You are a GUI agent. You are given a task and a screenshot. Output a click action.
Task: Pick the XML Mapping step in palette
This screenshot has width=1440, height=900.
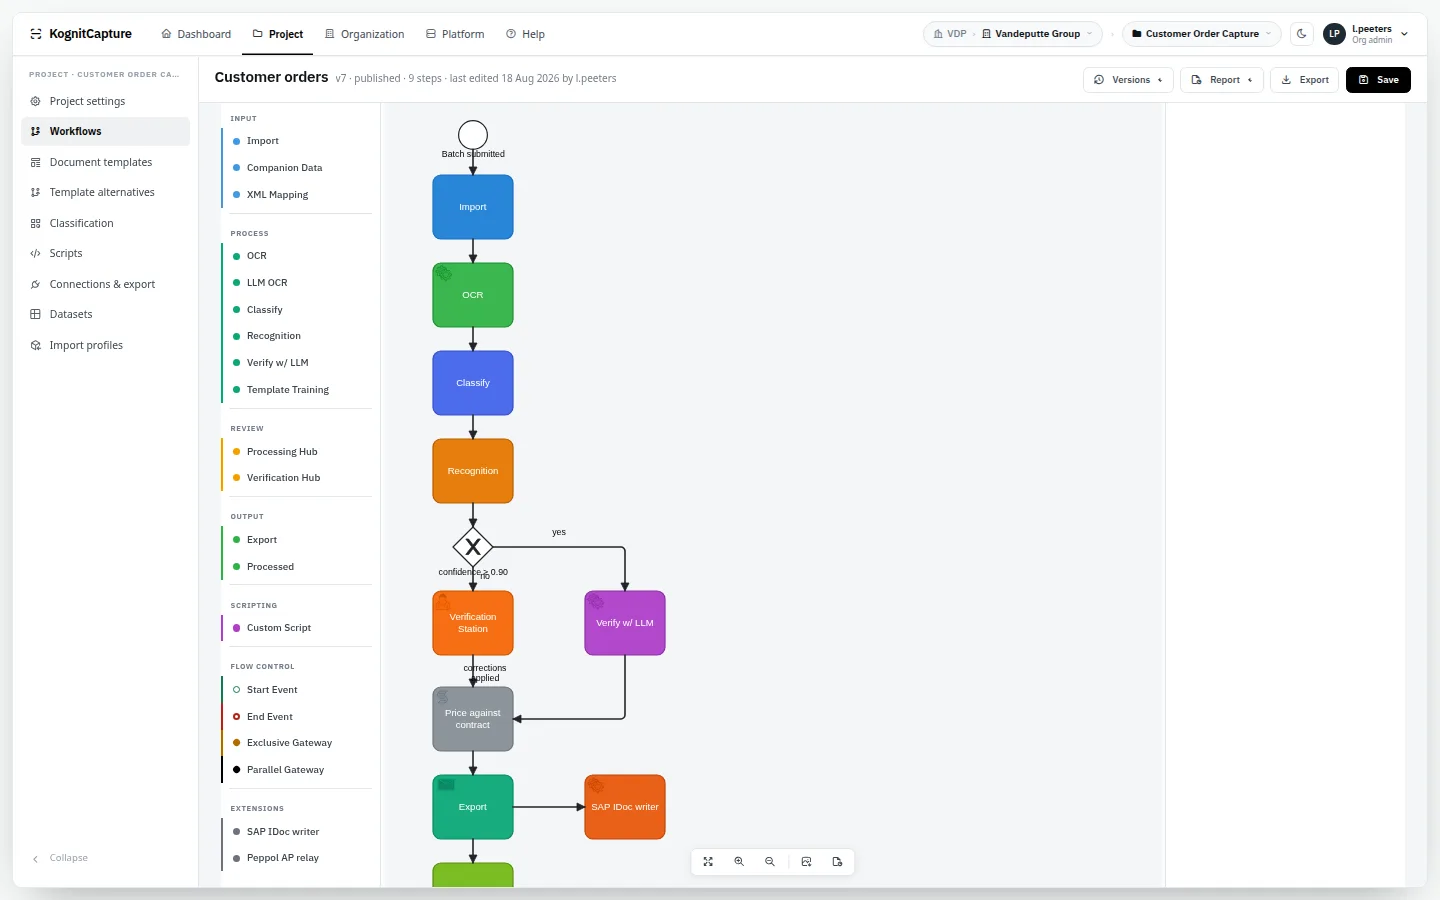[298, 195]
